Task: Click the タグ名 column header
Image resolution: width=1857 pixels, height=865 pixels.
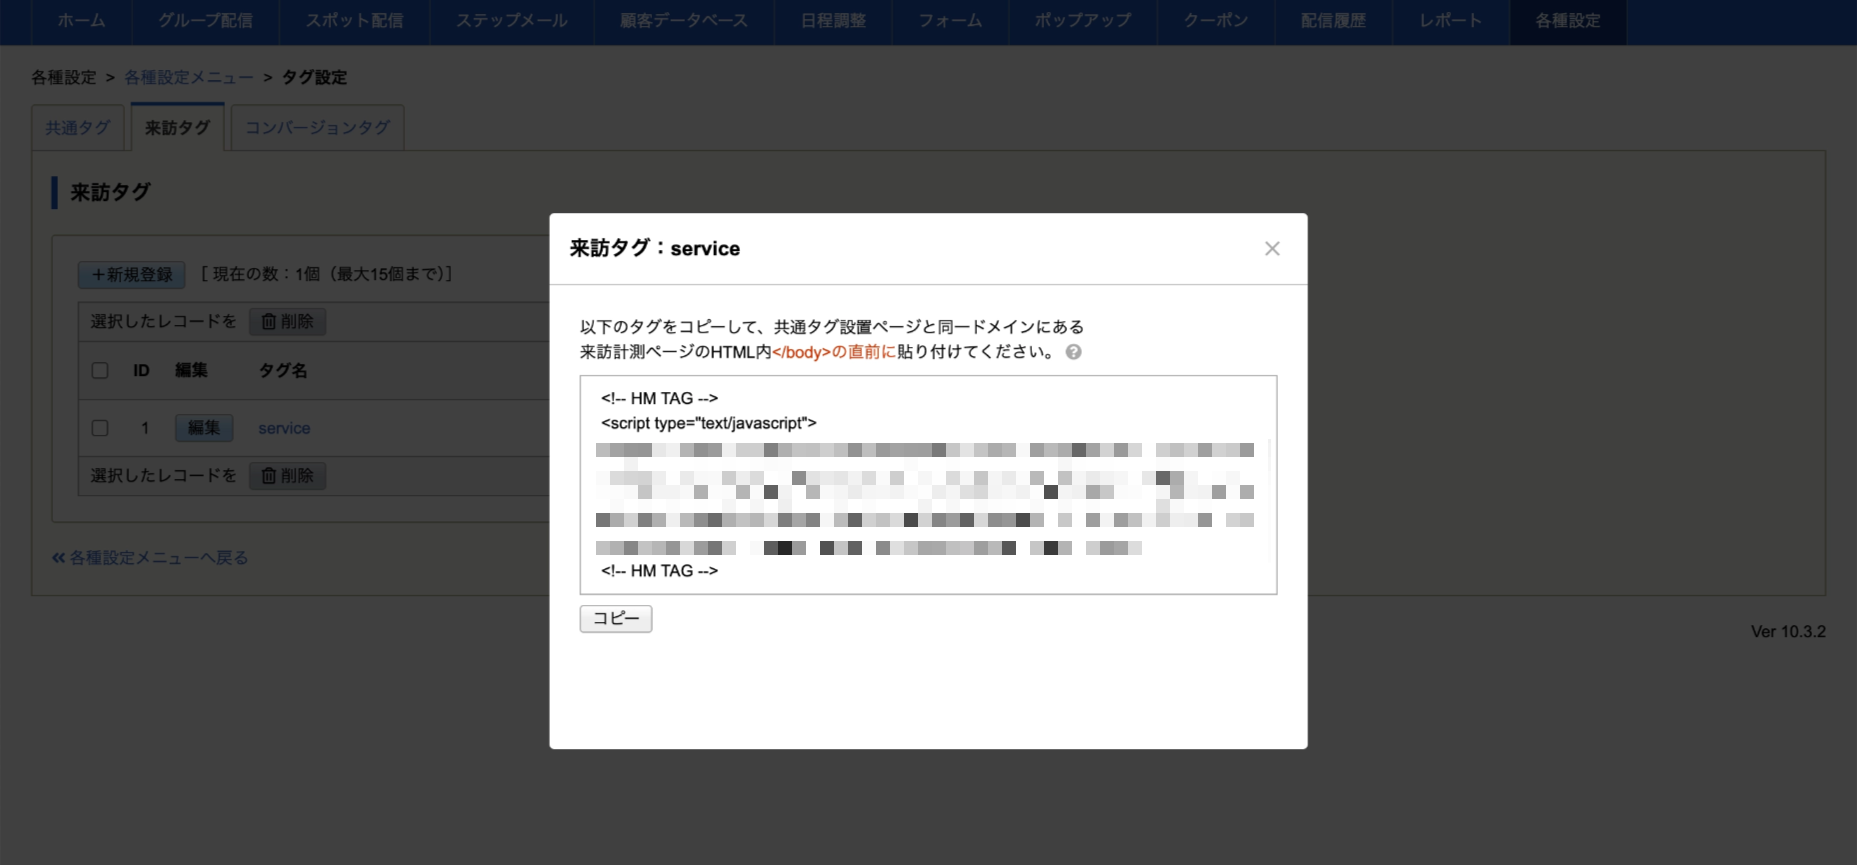Action: tap(283, 371)
